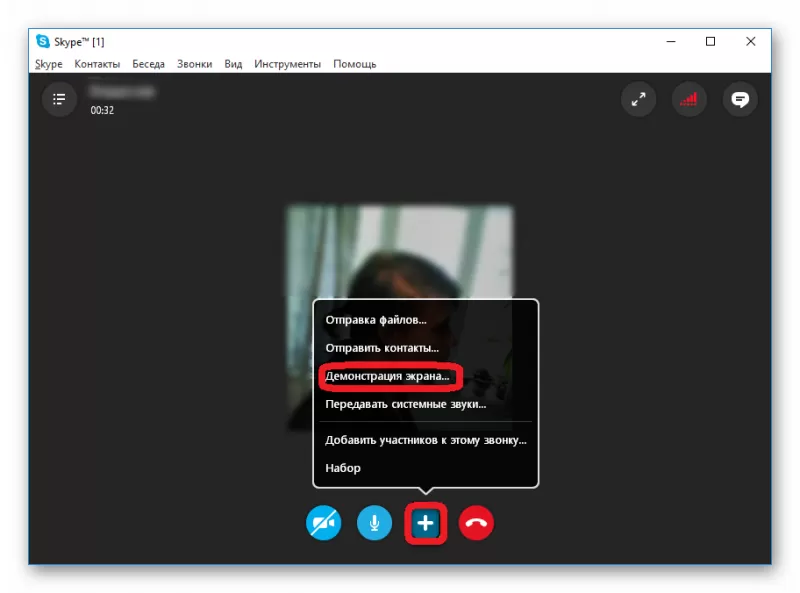Viewport: 800px width, 593px height.
Task: Click the Skype logo in the title bar
Action: pyautogui.click(x=43, y=41)
